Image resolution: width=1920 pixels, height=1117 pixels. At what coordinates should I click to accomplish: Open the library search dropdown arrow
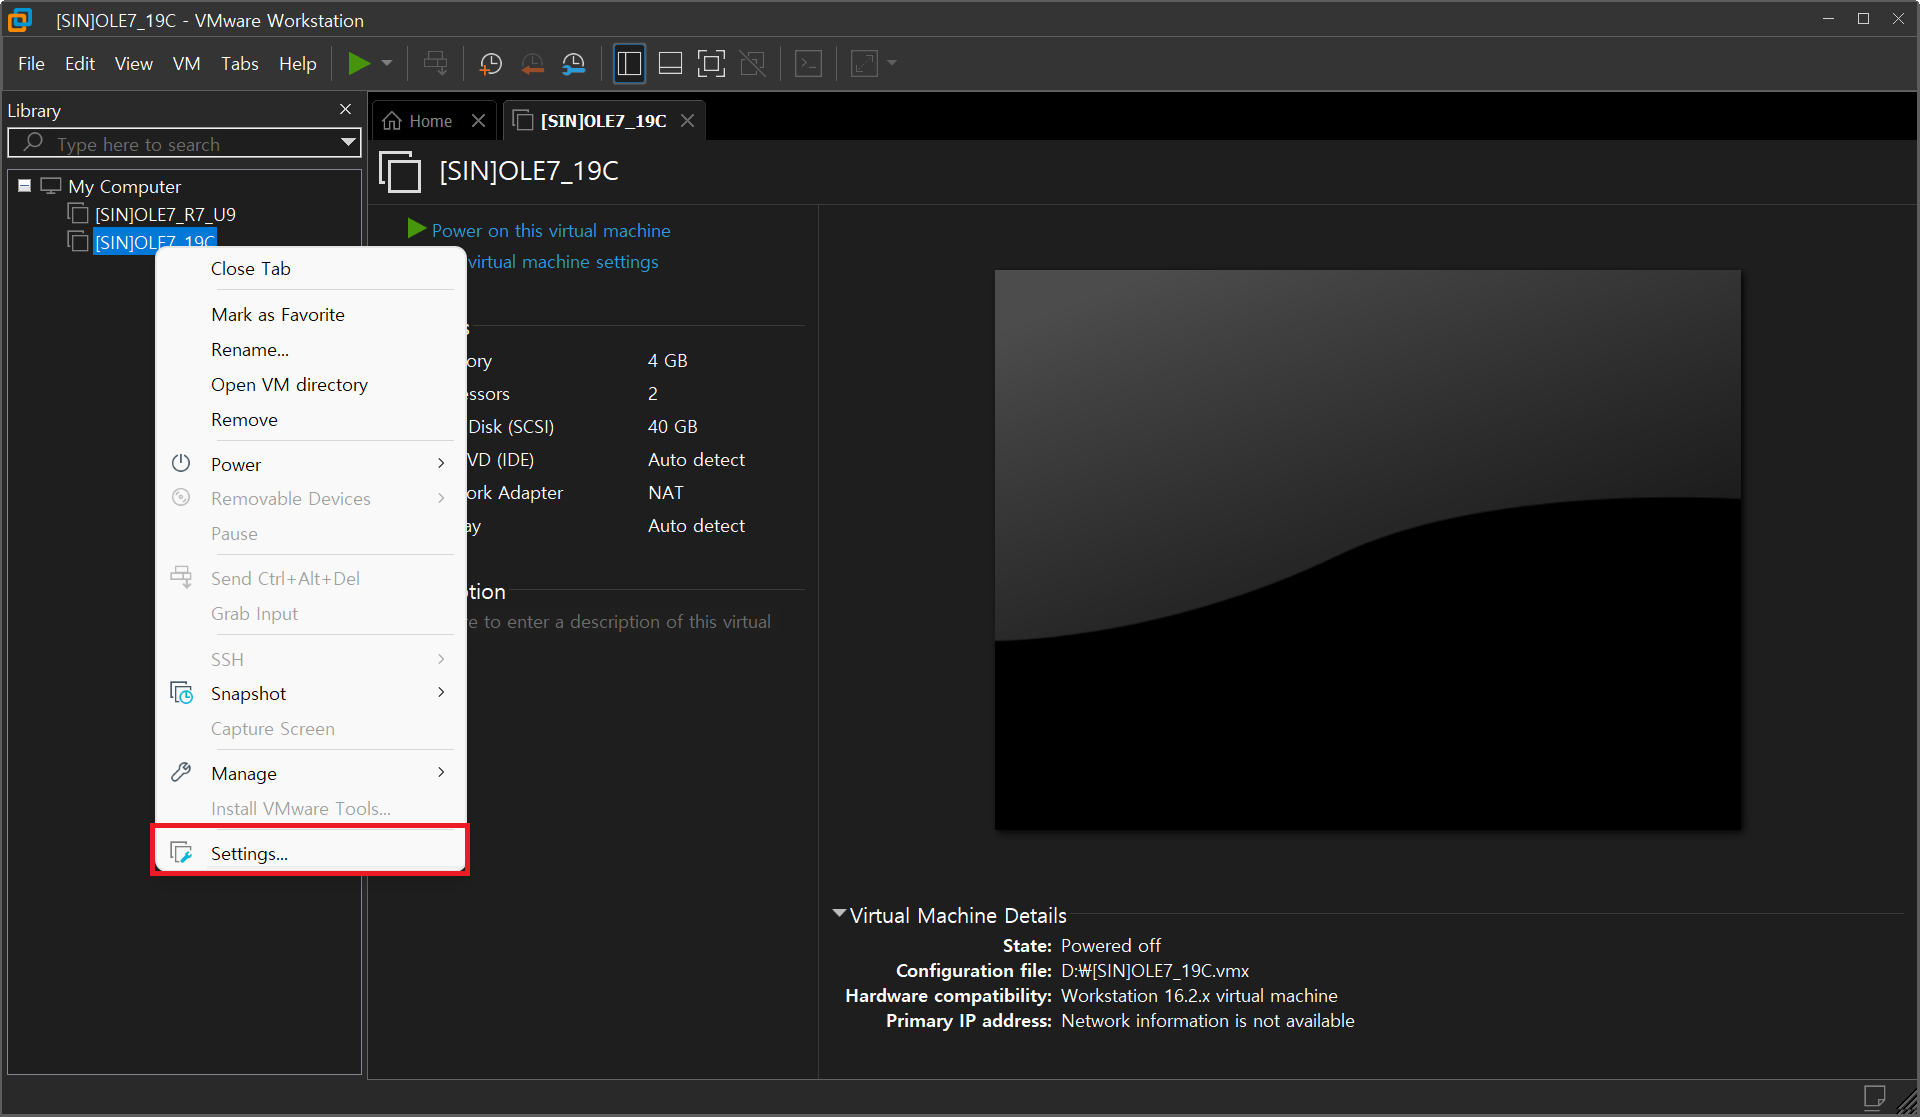[x=348, y=143]
